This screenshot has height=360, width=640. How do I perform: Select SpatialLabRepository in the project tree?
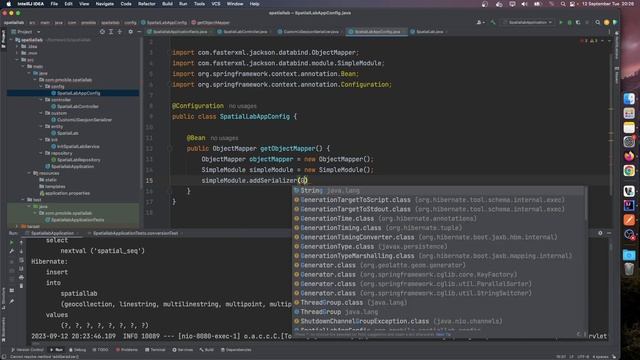tap(78, 160)
